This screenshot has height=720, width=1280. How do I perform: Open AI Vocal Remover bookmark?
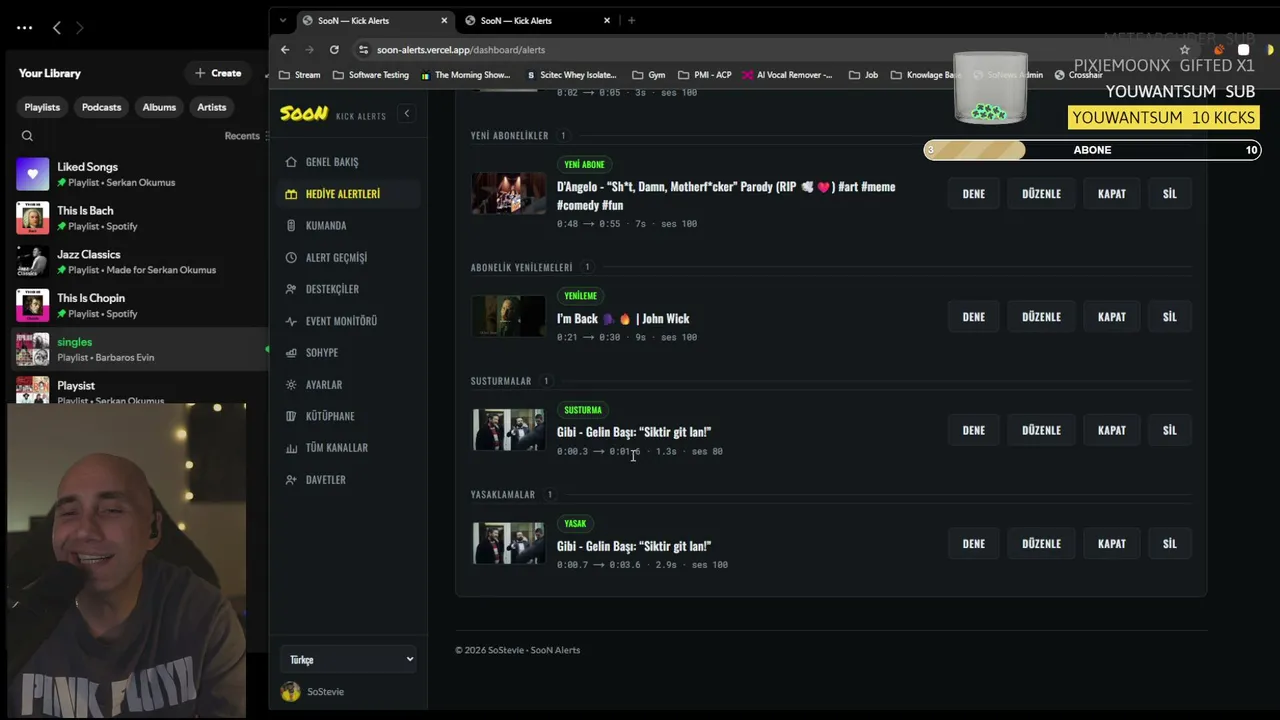(786, 75)
